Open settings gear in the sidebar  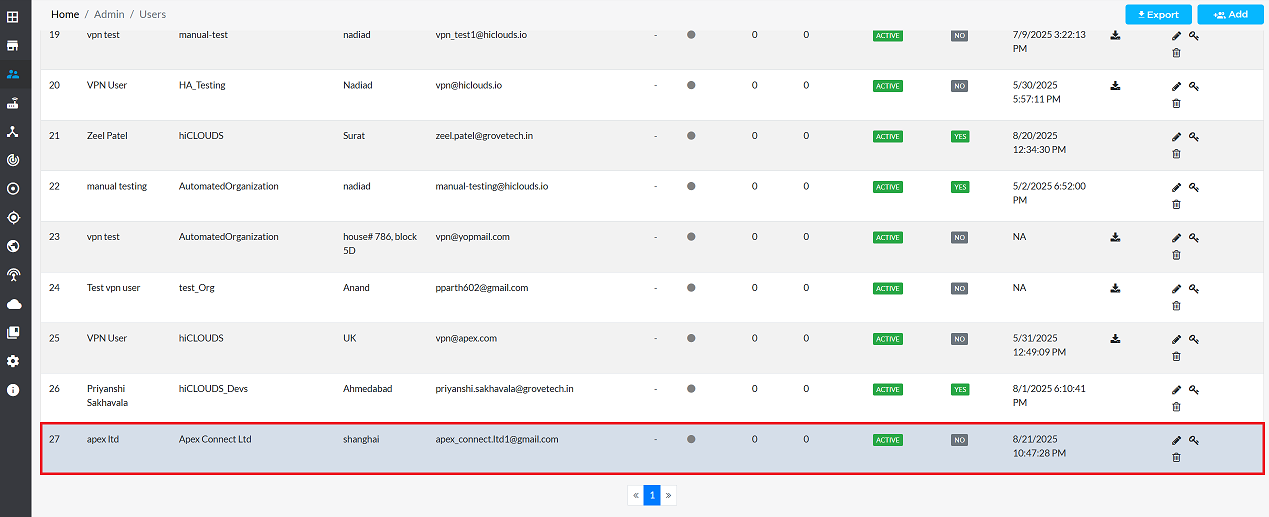(x=13, y=361)
